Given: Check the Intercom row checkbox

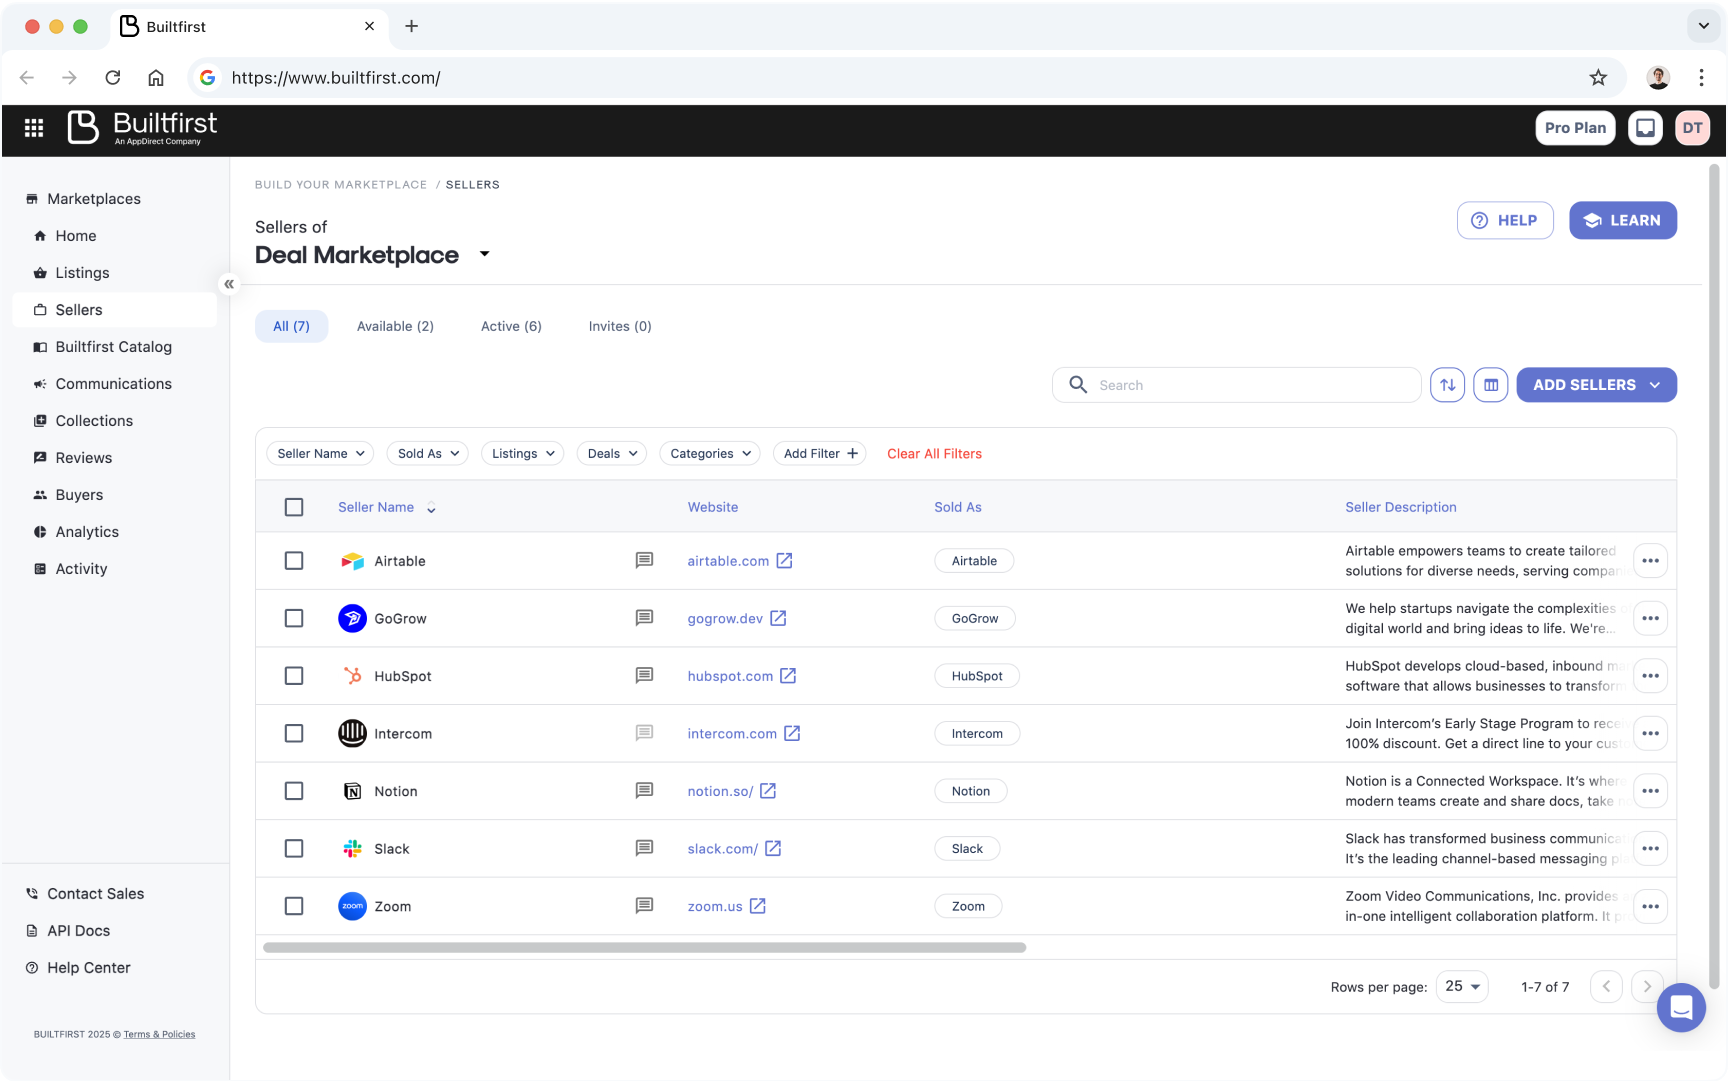Looking at the screenshot, I should [294, 733].
